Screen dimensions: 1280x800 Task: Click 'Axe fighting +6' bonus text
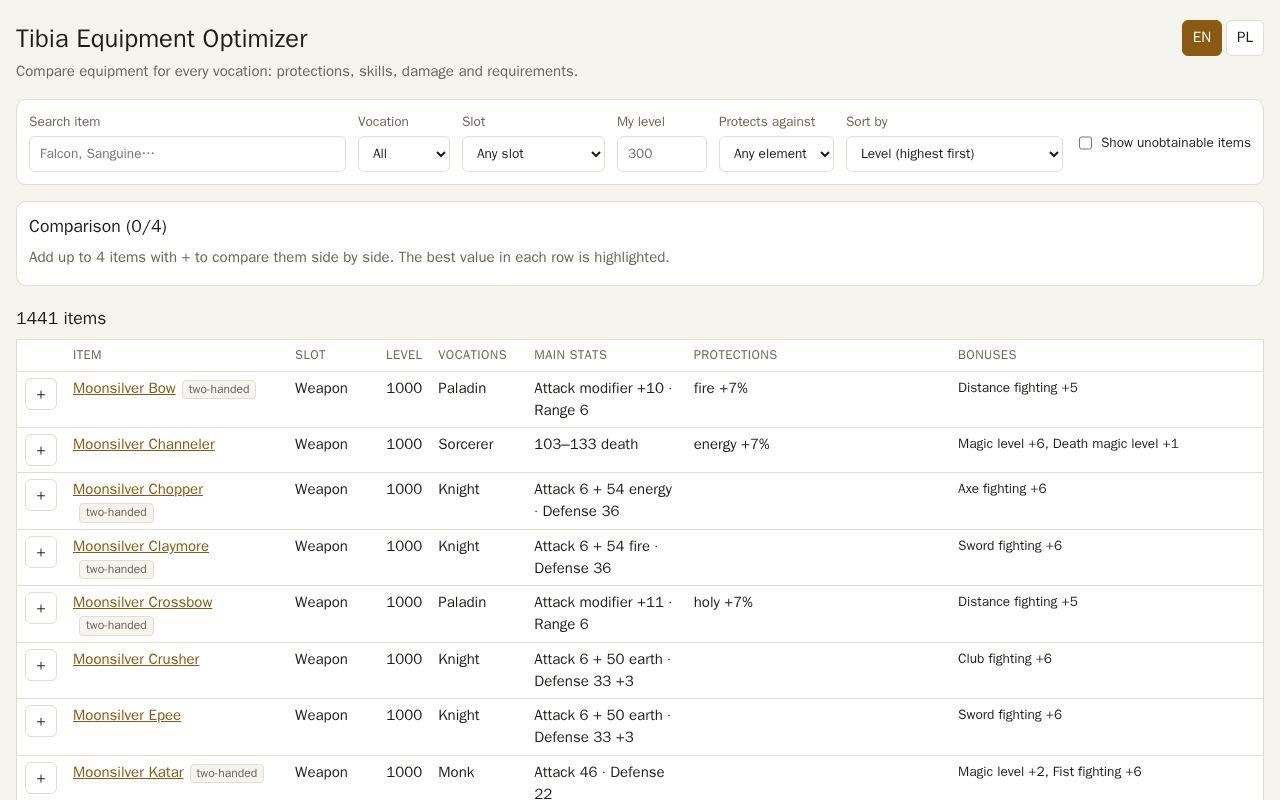pos(1002,489)
